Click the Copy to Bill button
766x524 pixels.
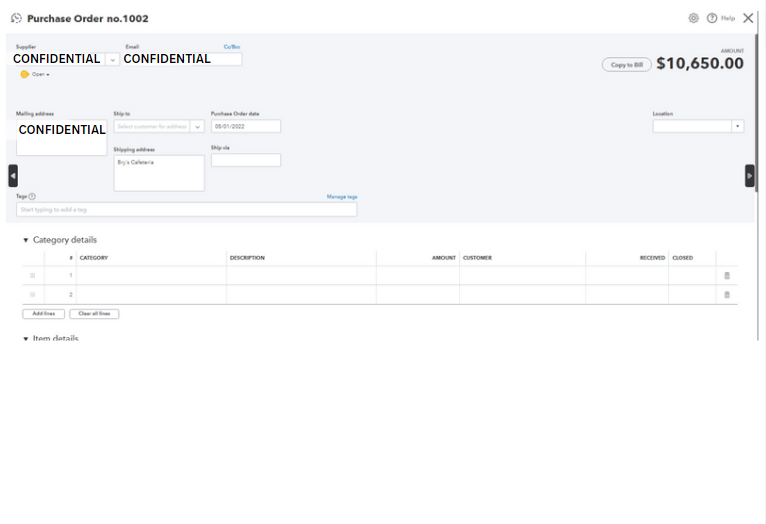pyautogui.click(x=626, y=64)
